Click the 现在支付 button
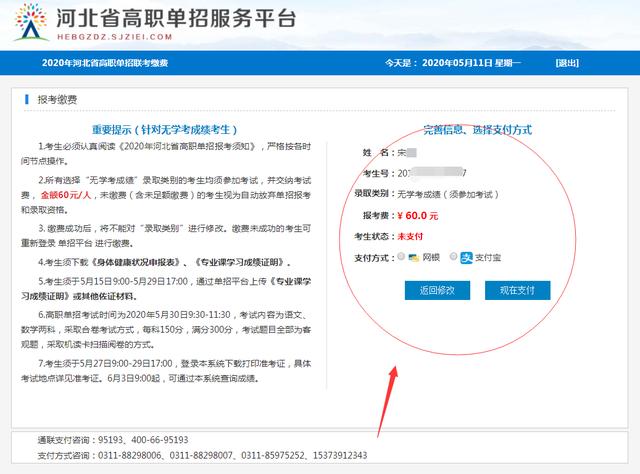 click(x=518, y=290)
